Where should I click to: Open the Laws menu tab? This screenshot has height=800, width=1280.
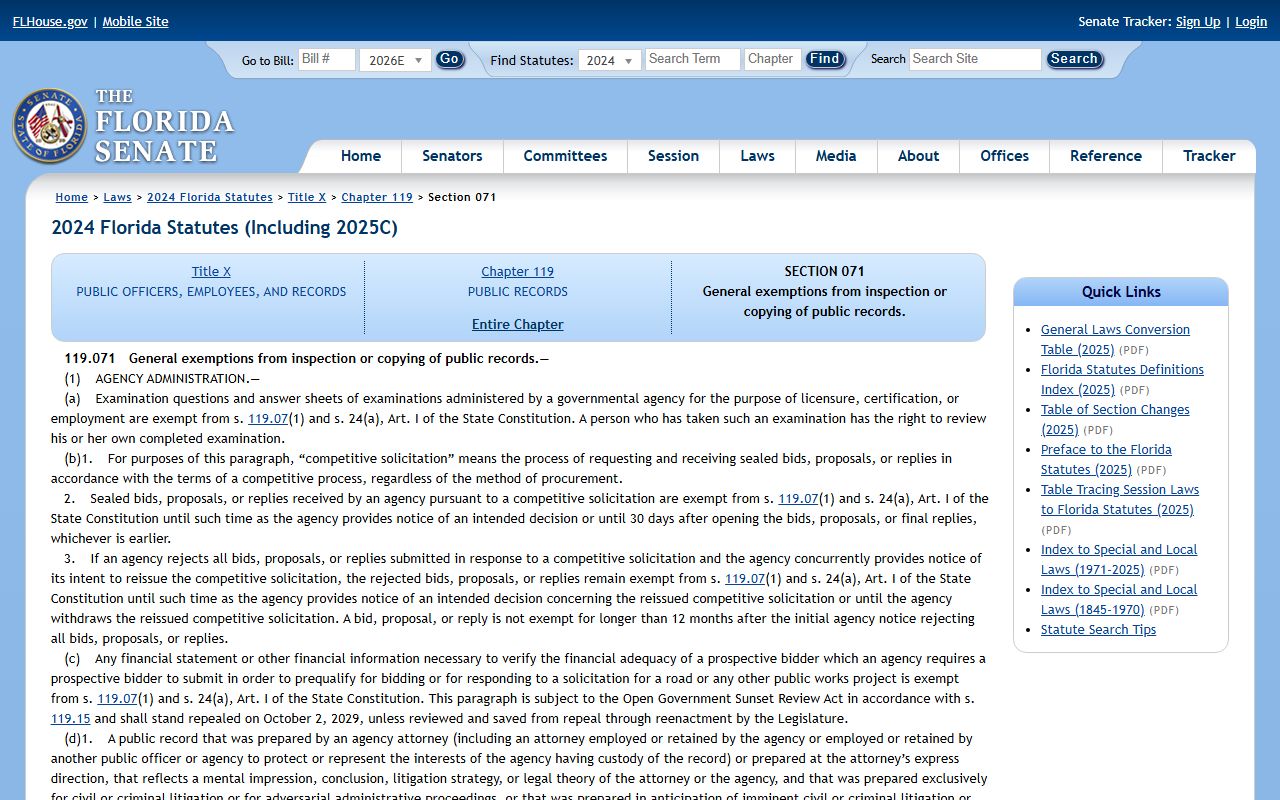click(757, 156)
